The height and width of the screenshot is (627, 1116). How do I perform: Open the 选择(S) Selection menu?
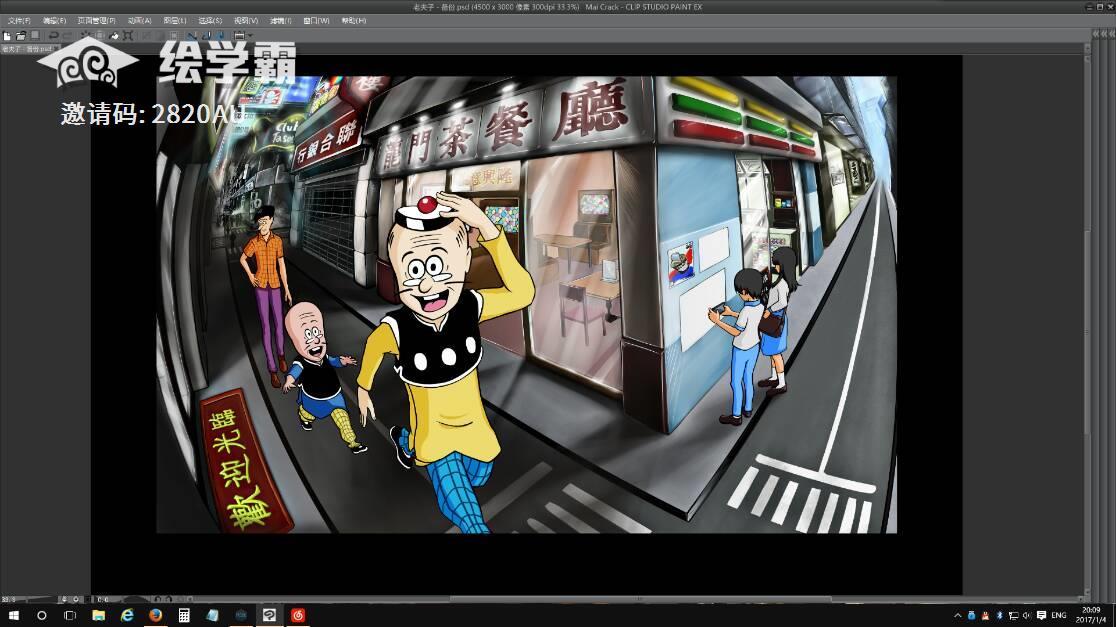(x=210, y=21)
